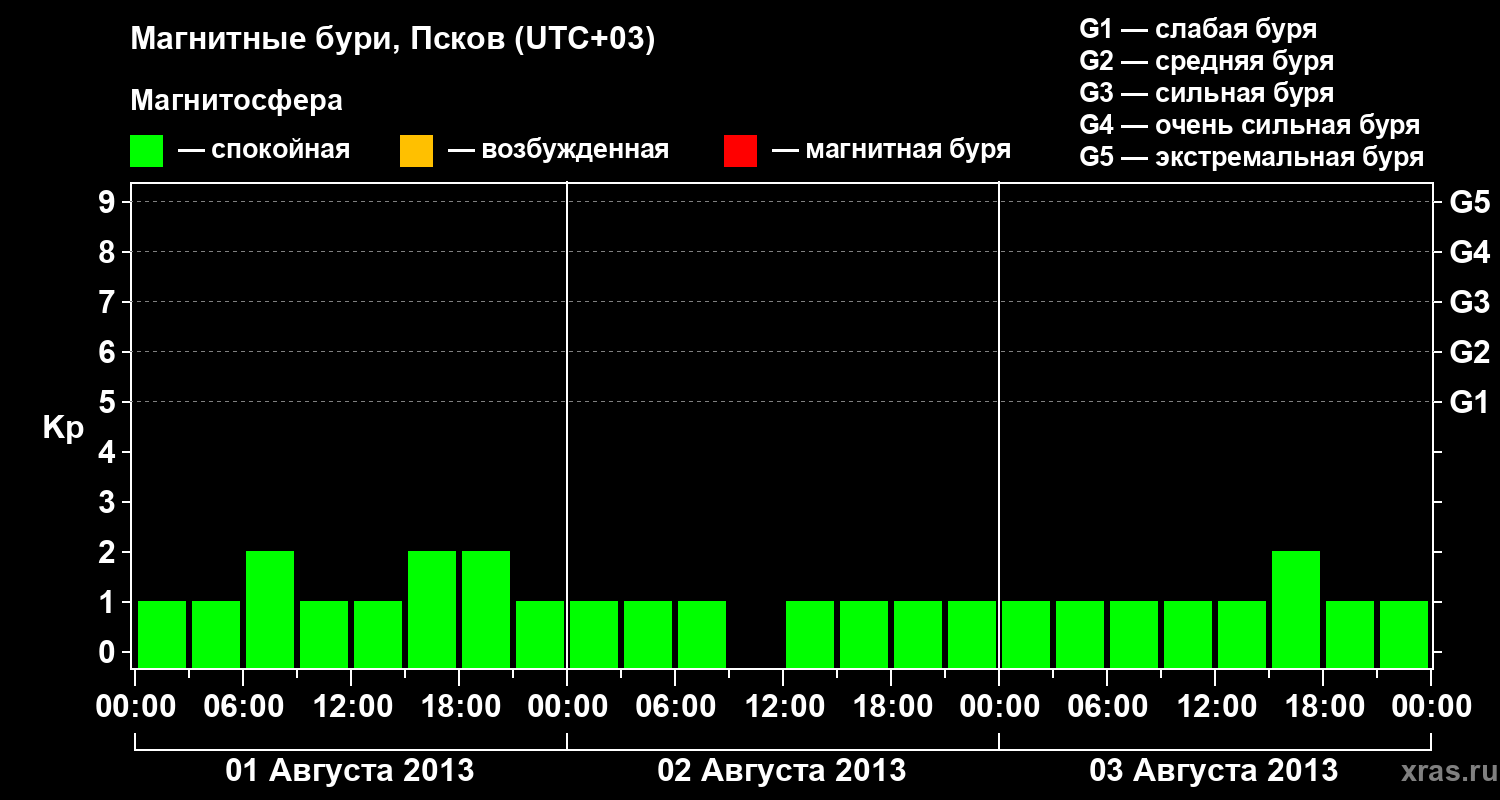Click the '— магнитная буря' legend label
The width and height of the screenshot is (1500, 800).
[x=892, y=150]
